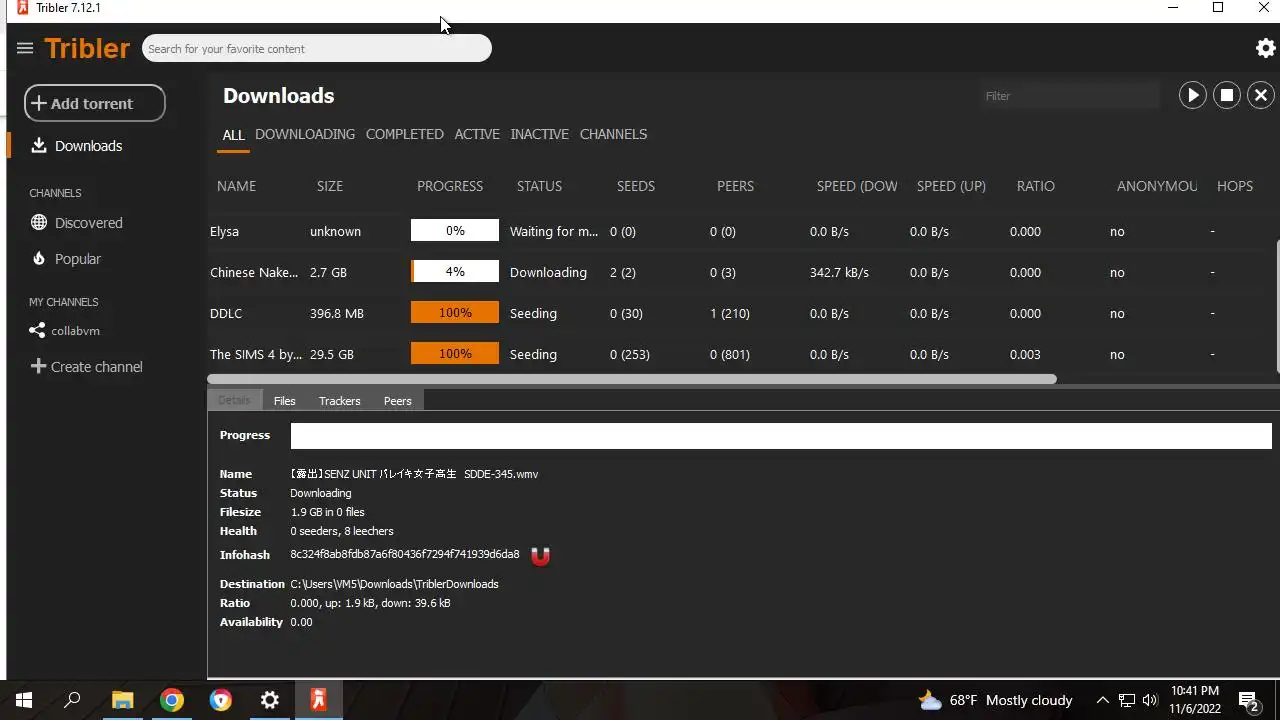Click the network tray icon
This screenshot has height=720, width=1280.
coord(1127,700)
